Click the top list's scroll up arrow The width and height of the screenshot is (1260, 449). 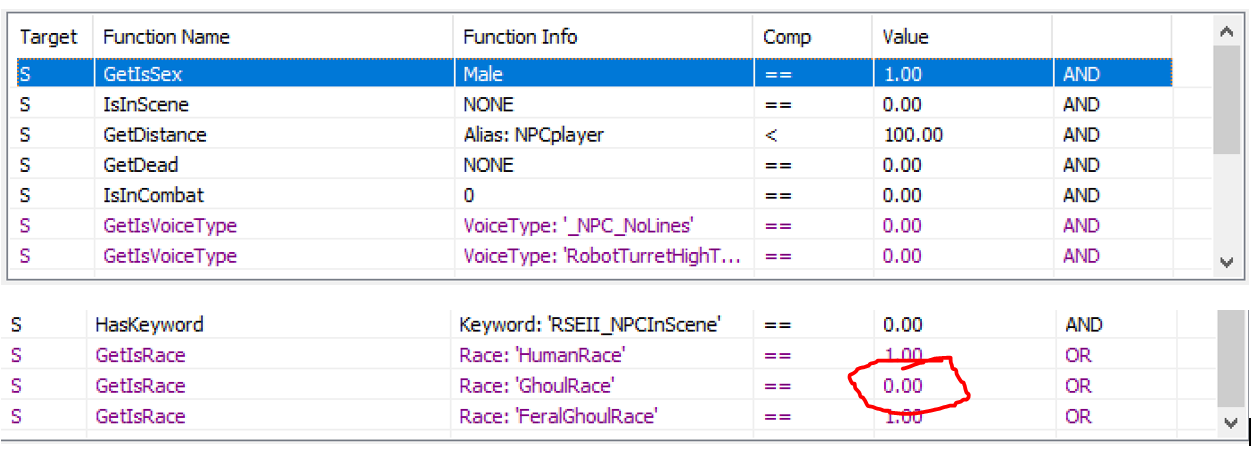point(1227,31)
